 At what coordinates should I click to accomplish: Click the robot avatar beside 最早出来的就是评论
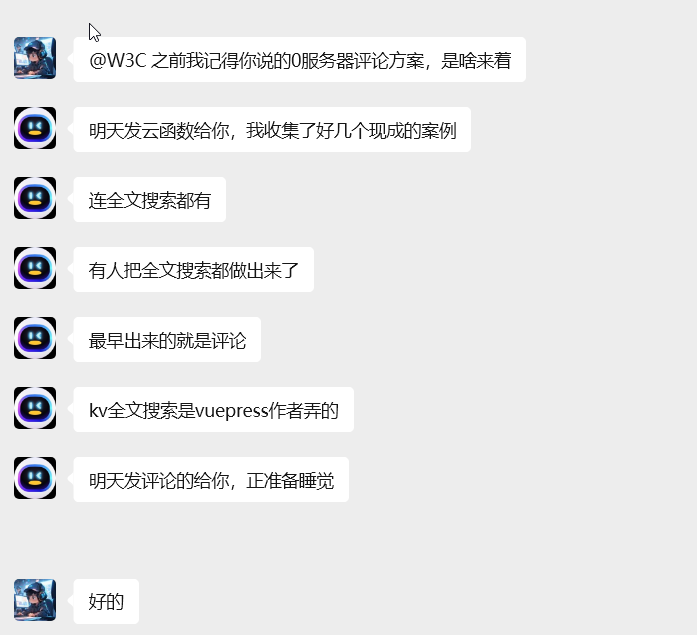pyautogui.click(x=35, y=338)
